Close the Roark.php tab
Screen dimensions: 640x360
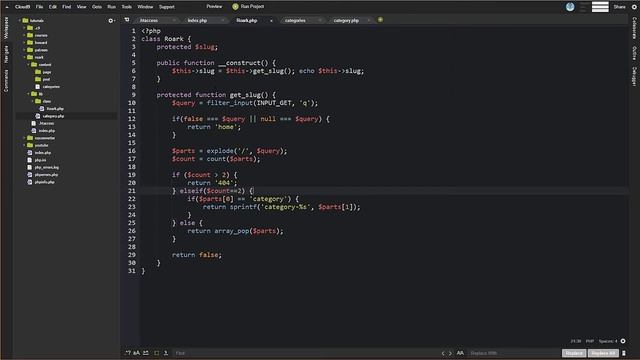271,20
